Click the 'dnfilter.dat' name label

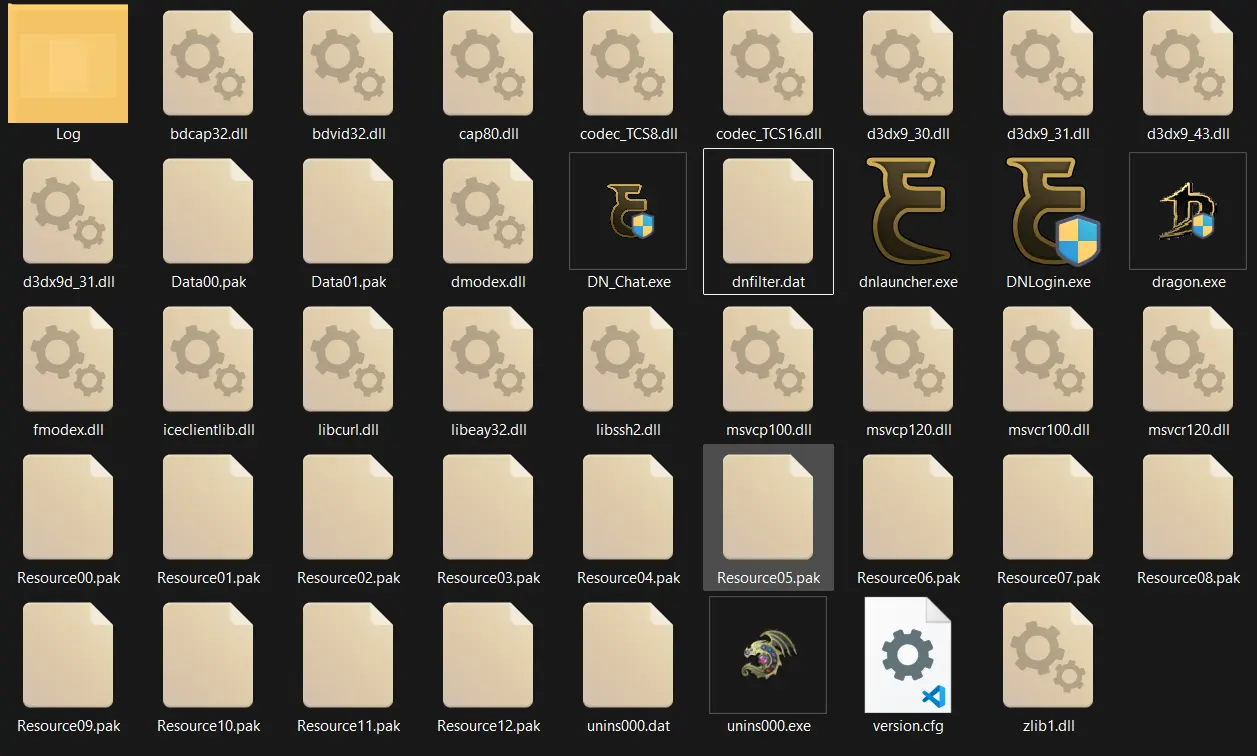pos(768,282)
